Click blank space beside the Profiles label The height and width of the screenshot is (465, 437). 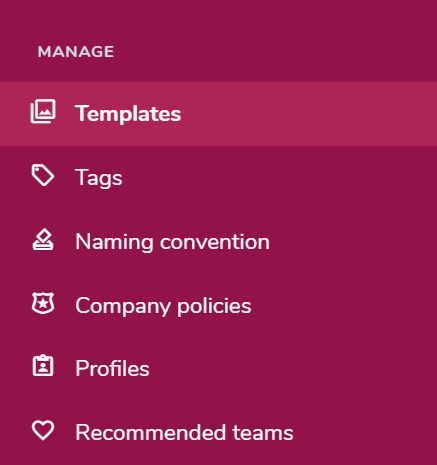(x=290, y=368)
